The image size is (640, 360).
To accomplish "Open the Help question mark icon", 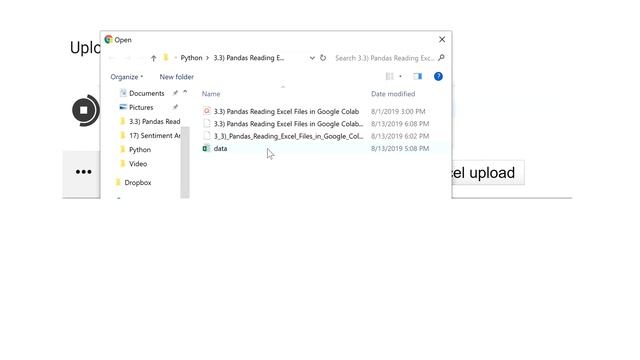I will tap(438, 76).
